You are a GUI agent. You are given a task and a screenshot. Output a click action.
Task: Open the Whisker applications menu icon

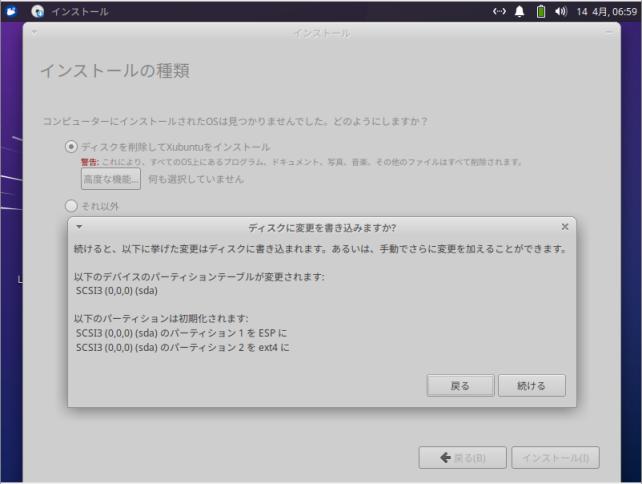point(11,11)
